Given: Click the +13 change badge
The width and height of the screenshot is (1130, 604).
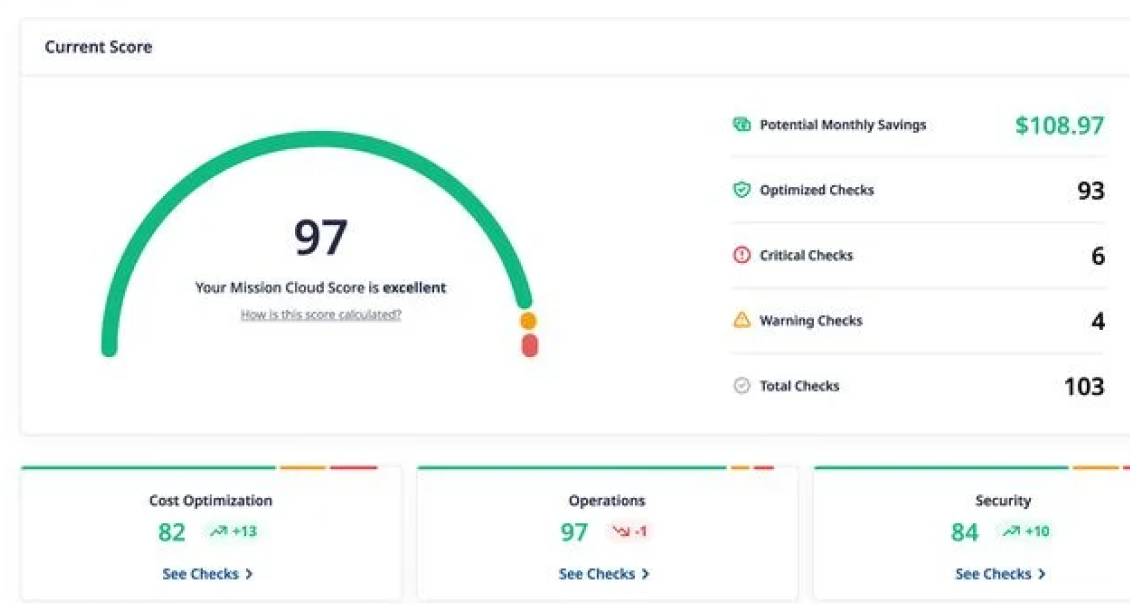Looking at the screenshot, I should pyautogui.click(x=232, y=531).
